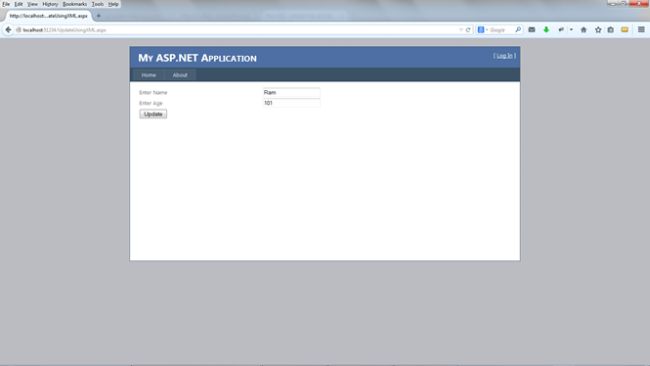Focus the Enter Age field containing 101
This screenshot has width=650, height=366.
coord(291,103)
